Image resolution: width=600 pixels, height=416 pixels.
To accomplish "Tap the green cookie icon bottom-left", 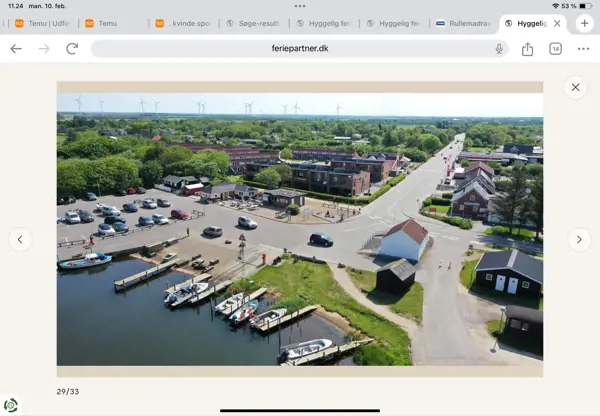I will click(x=11, y=405).
